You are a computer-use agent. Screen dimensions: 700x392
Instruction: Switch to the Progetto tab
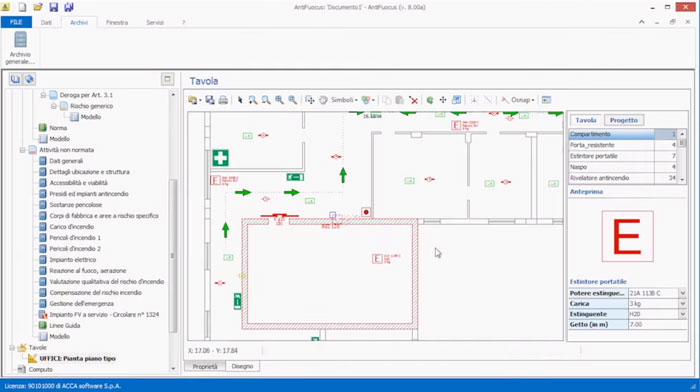[x=624, y=120]
